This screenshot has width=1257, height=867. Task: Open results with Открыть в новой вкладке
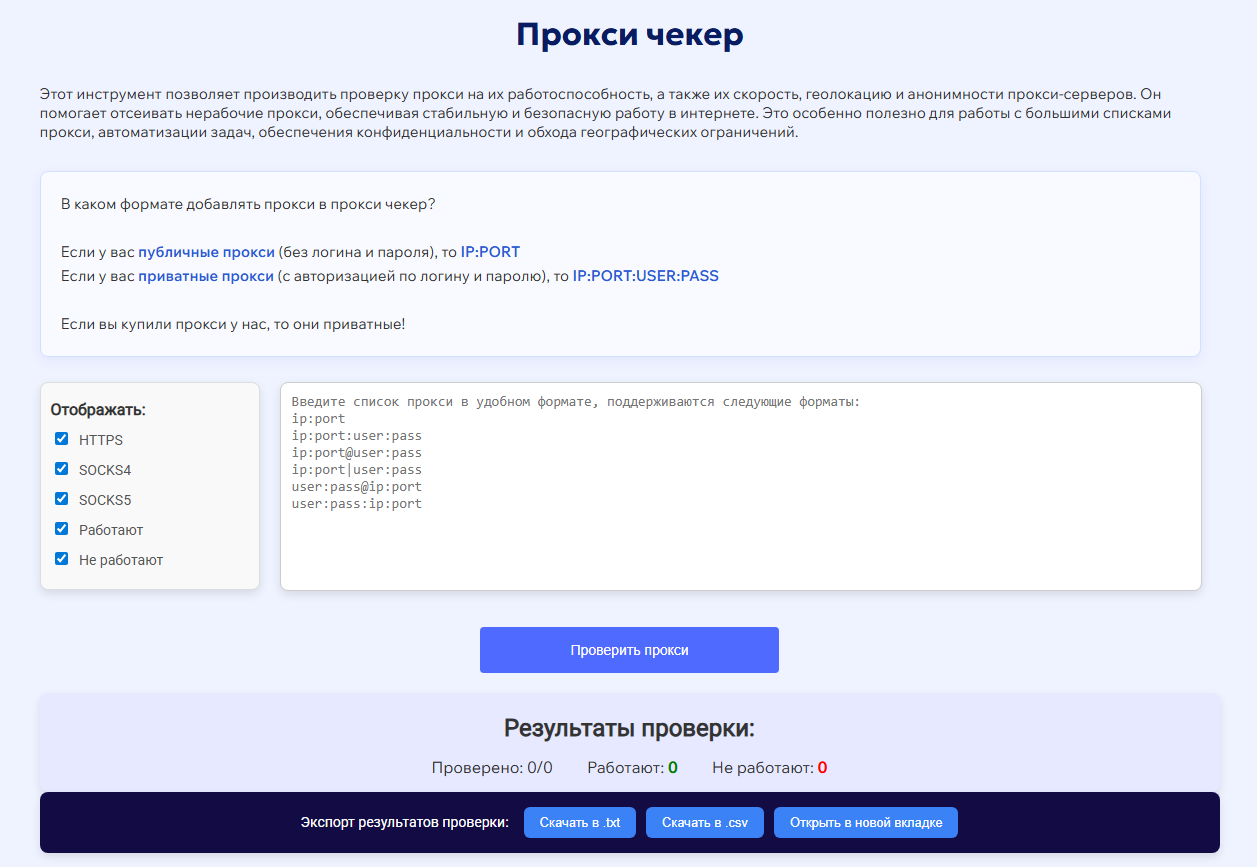[x=866, y=823]
